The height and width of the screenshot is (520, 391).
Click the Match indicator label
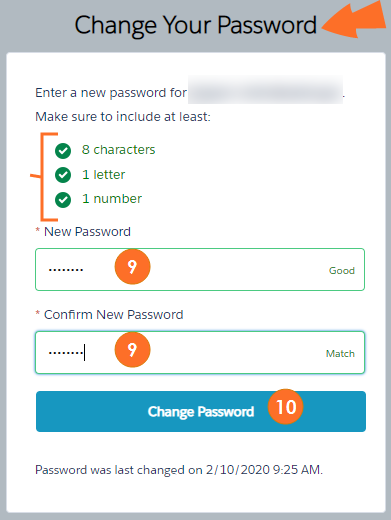[340, 353]
